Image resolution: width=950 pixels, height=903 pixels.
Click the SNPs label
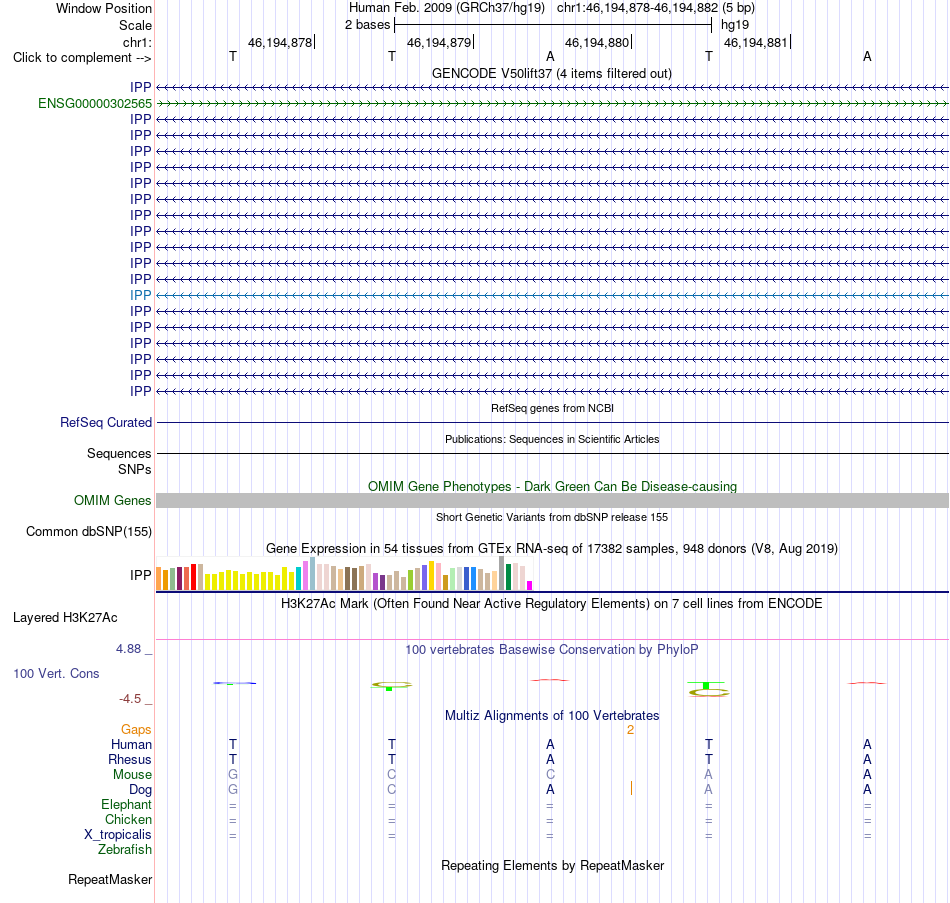pyautogui.click(x=135, y=470)
